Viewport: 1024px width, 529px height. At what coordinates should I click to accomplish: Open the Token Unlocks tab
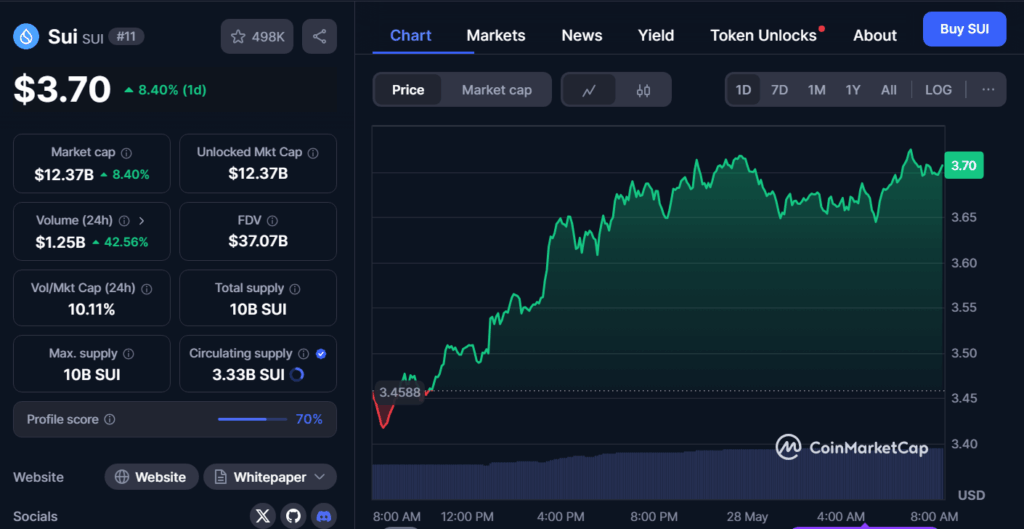click(x=763, y=35)
